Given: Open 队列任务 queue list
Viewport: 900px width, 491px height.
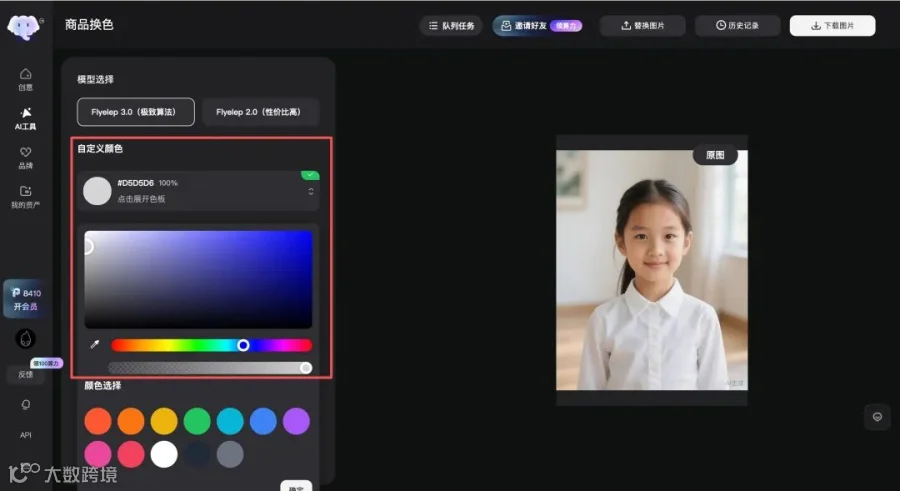Looking at the screenshot, I should pos(451,26).
